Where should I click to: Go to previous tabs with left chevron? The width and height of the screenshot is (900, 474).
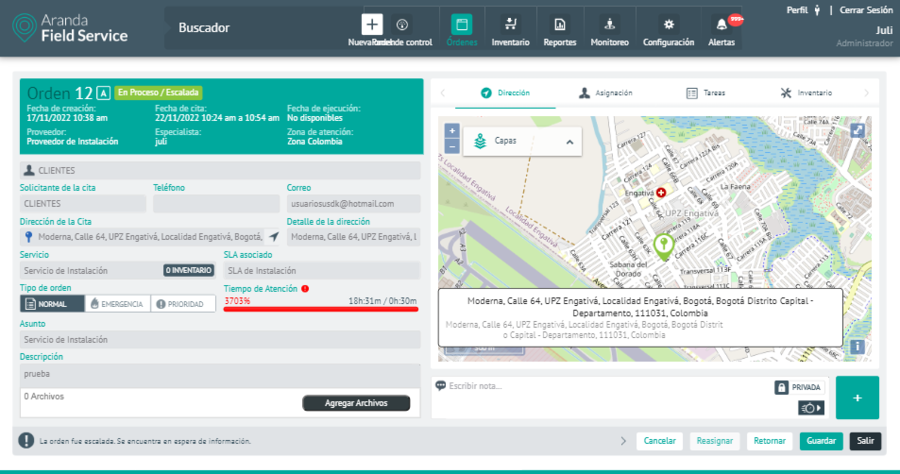[x=443, y=93]
